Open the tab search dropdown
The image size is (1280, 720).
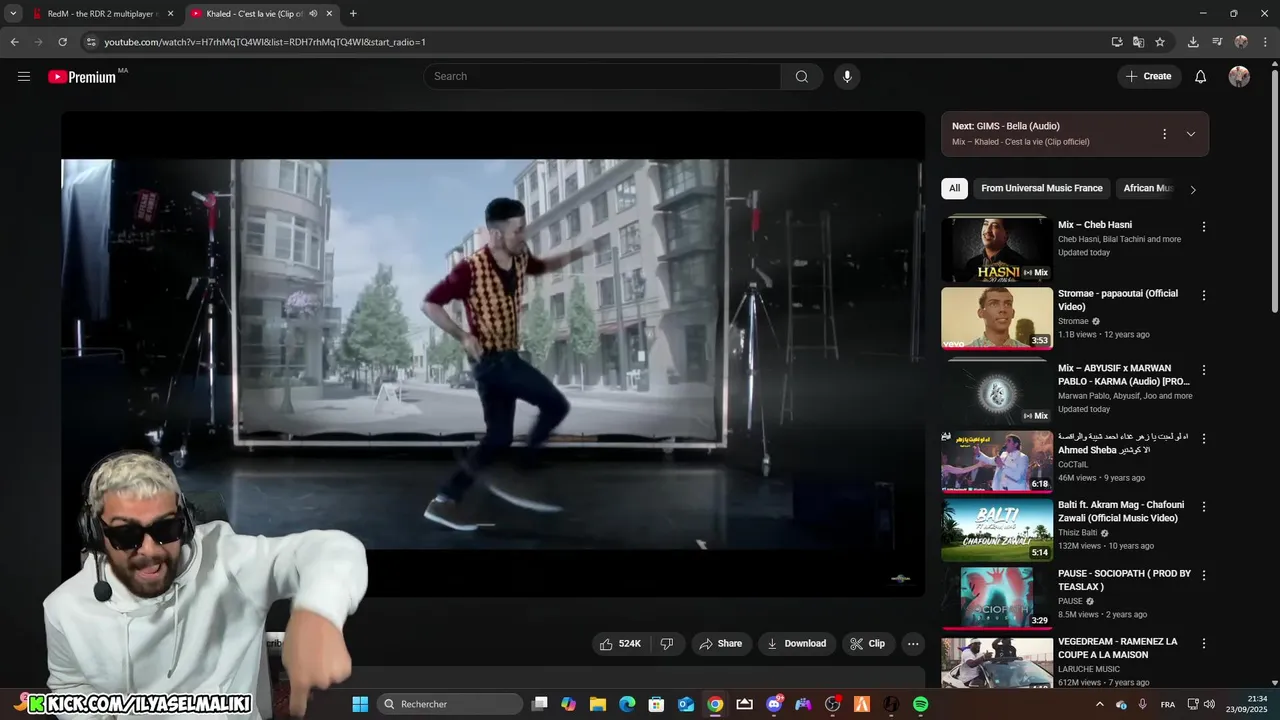tap(13, 14)
